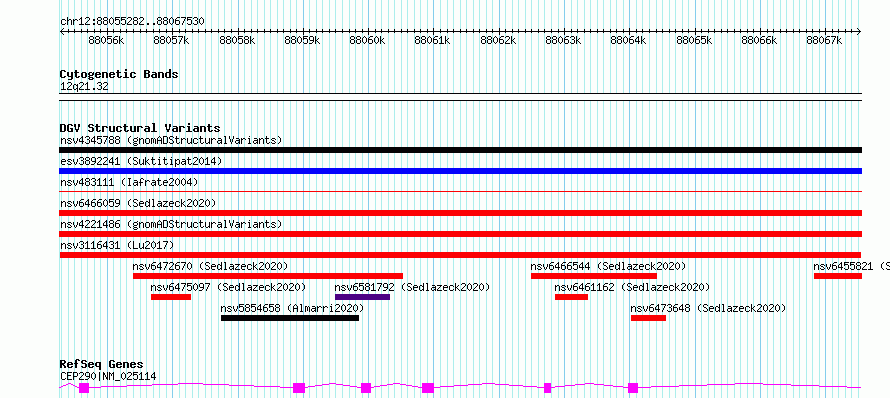Click the nsv6473648 (Sedlazeck2020) label
The width and height of the screenshot is (890, 398).
pos(708,308)
